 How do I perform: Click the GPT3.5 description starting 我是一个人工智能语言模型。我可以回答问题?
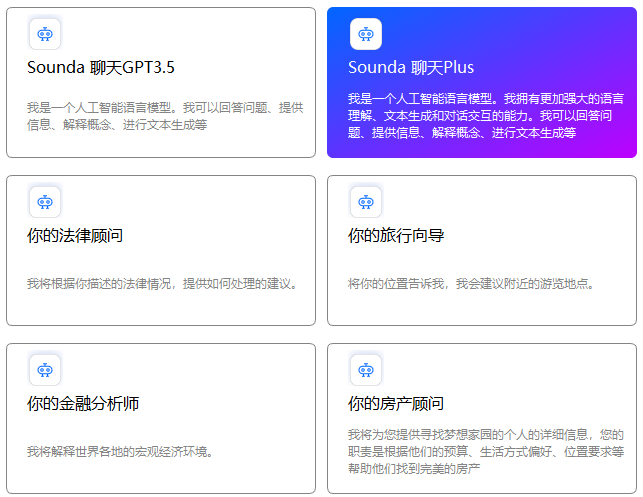pos(165,116)
